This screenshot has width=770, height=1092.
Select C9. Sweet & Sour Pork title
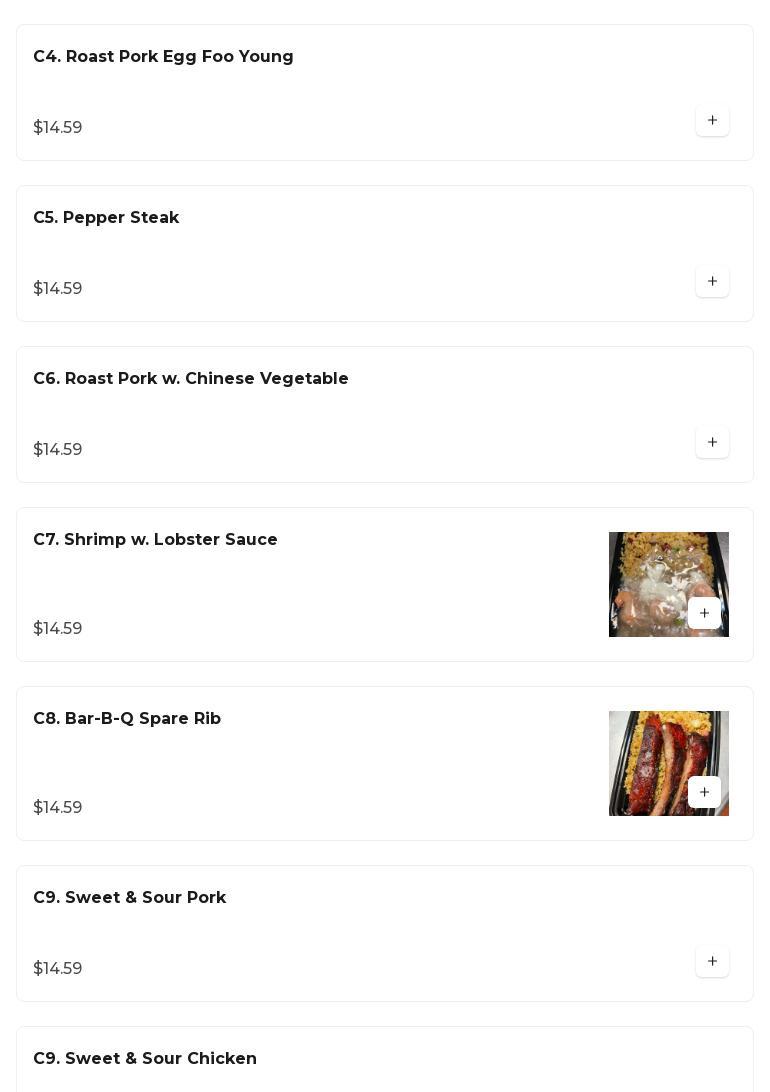point(129,898)
